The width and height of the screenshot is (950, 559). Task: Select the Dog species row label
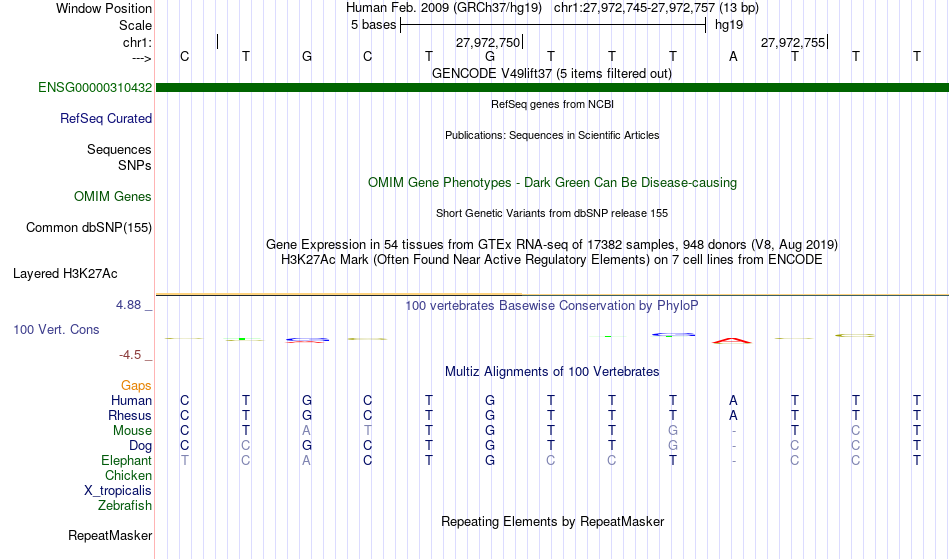(x=141, y=446)
